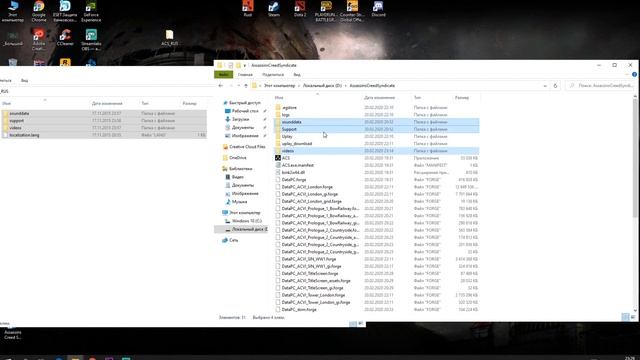
Task: Expand the address bar history dropdown
Action: [x=545, y=86]
